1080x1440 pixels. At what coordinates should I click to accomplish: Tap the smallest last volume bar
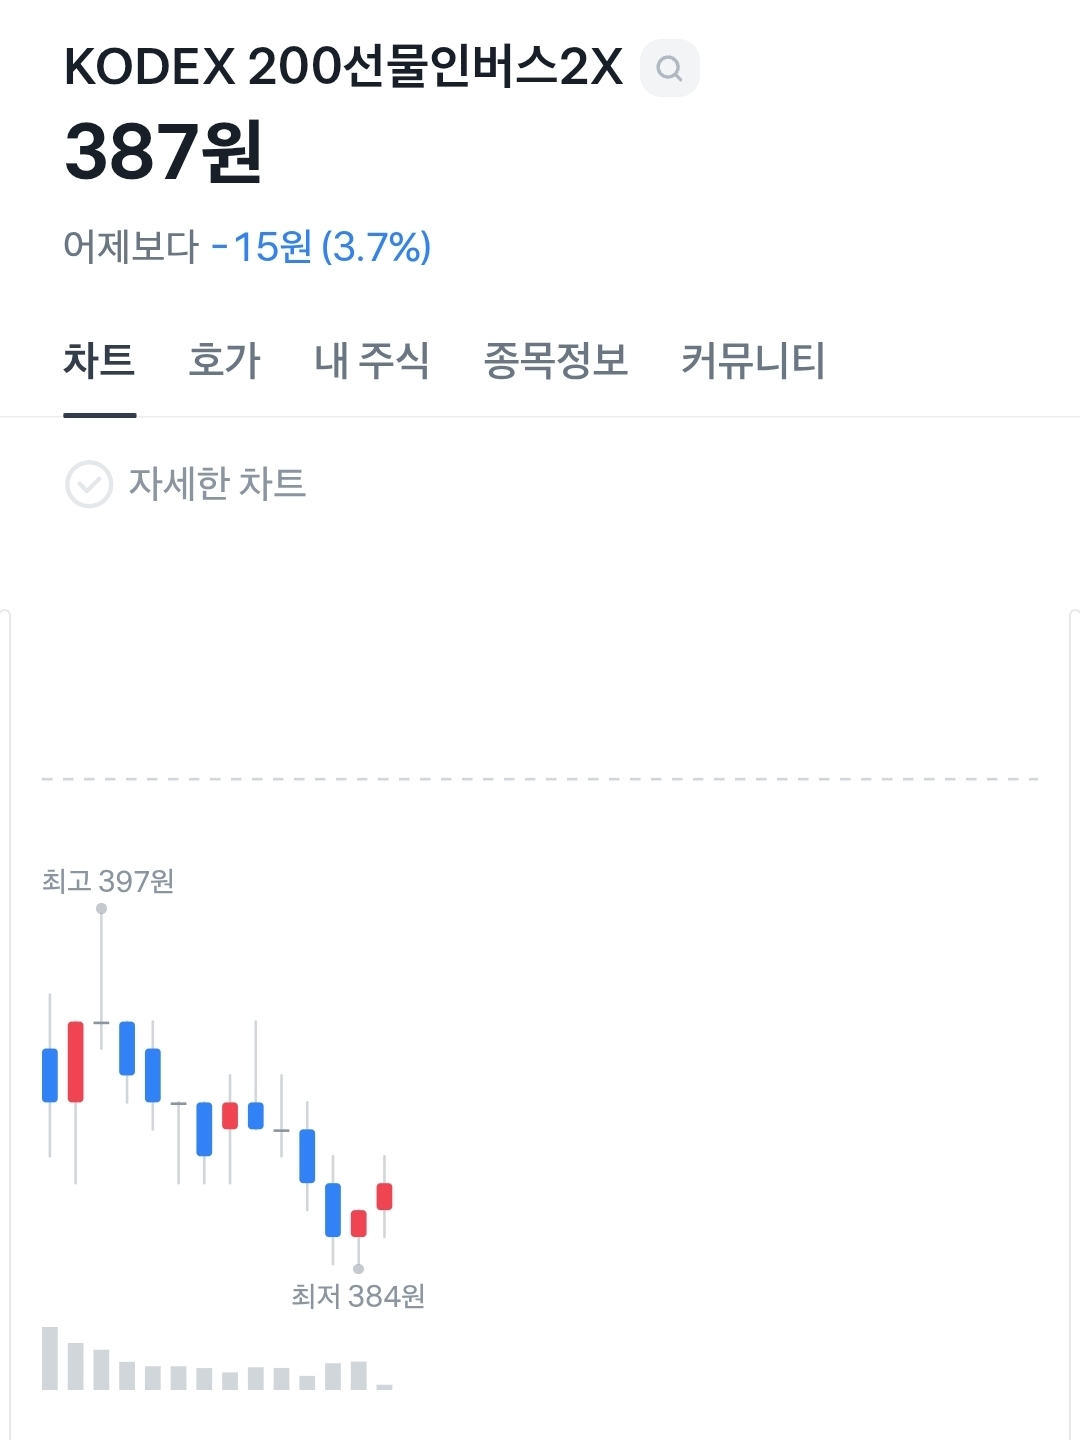(x=384, y=1387)
